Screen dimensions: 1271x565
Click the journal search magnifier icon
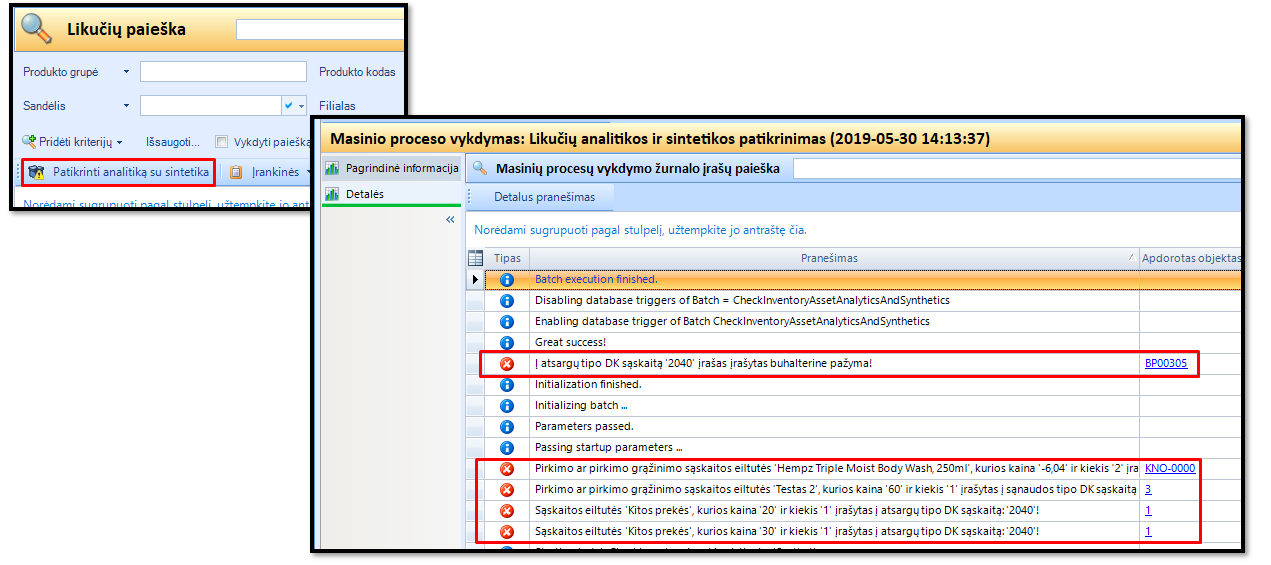[480, 168]
